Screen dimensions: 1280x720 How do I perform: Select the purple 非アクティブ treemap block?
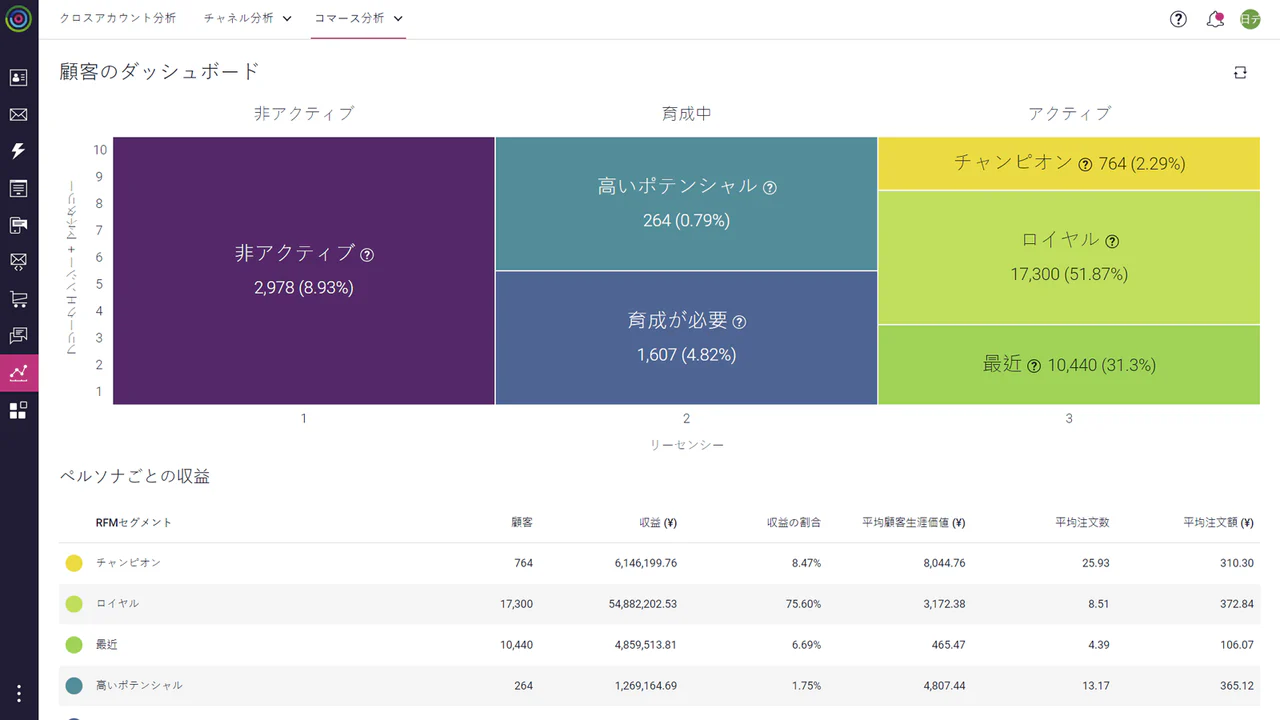(x=304, y=271)
